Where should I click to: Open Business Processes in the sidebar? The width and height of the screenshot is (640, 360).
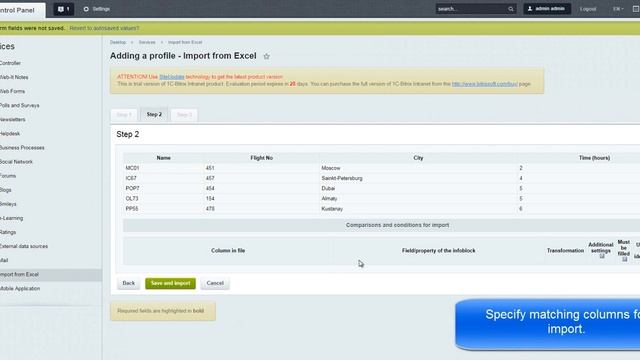coord(22,148)
